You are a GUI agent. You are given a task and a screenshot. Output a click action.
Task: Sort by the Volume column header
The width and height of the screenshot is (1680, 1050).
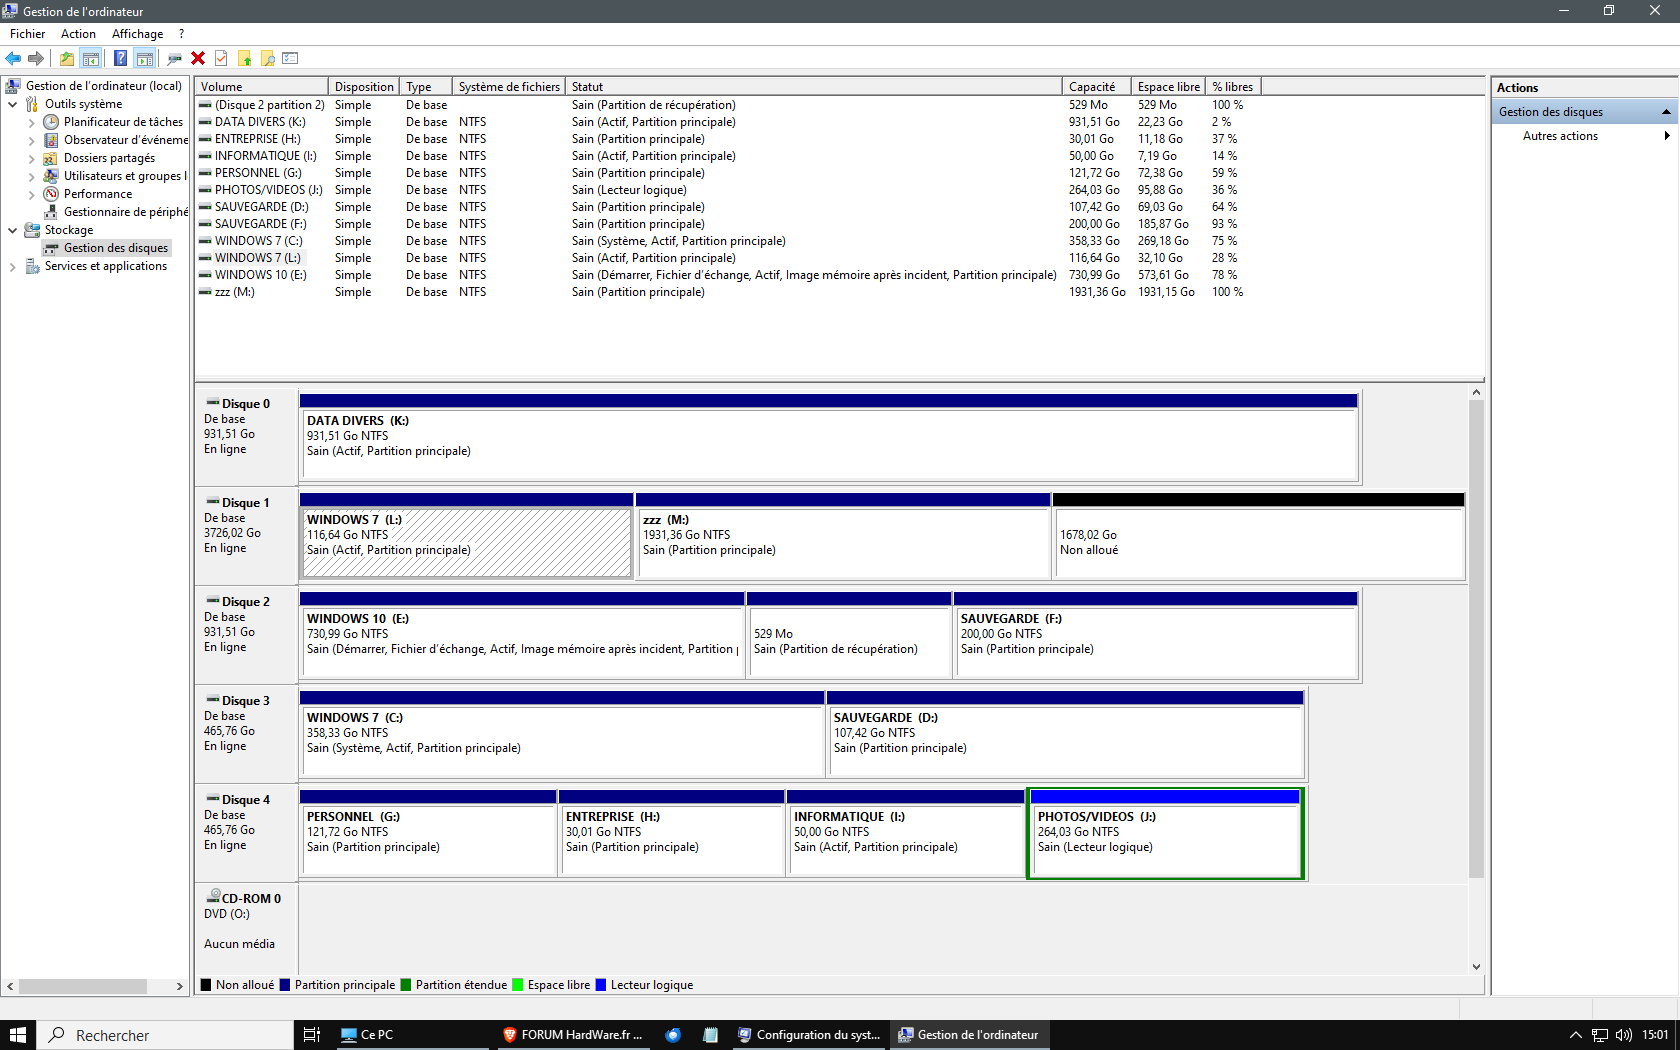[261, 87]
